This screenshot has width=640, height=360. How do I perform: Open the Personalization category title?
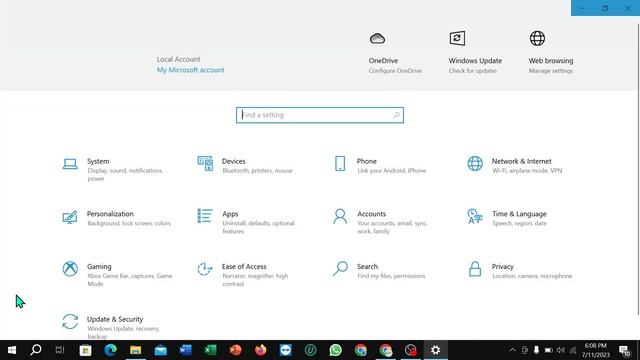click(x=110, y=214)
